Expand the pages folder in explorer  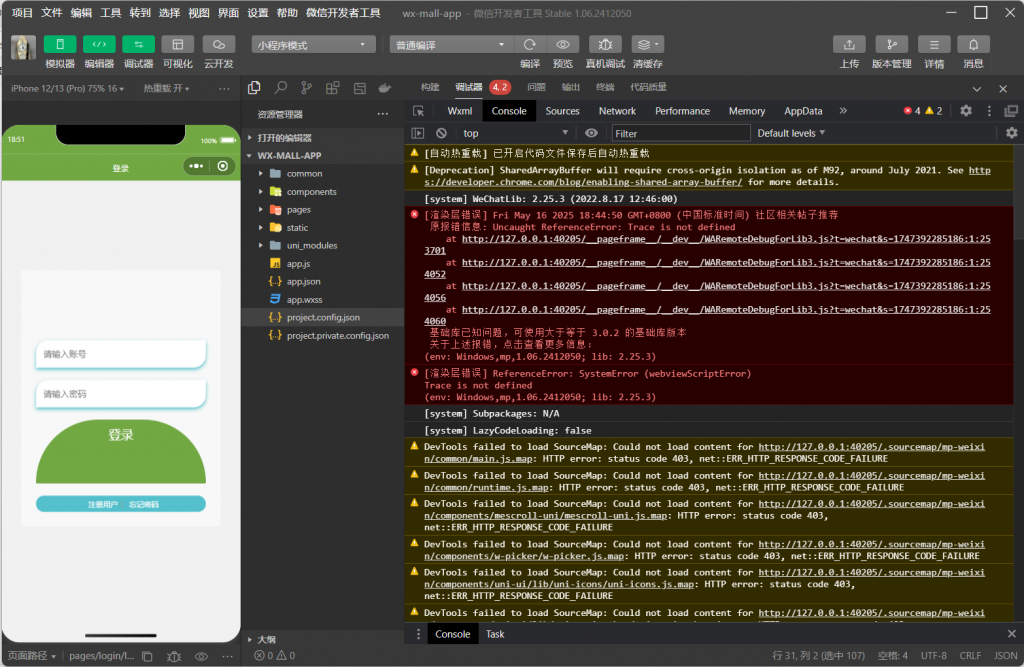click(298, 210)
